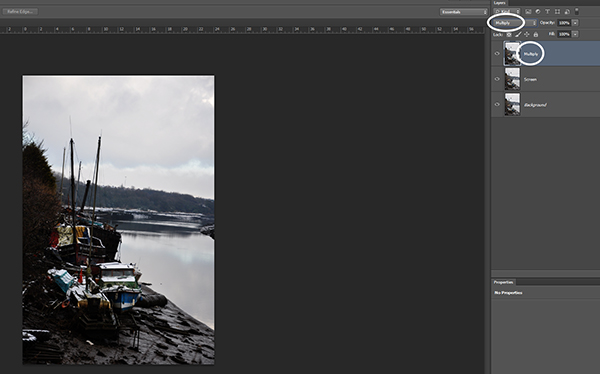
Task: Hide the Screen layer
Action: point(497,79)
